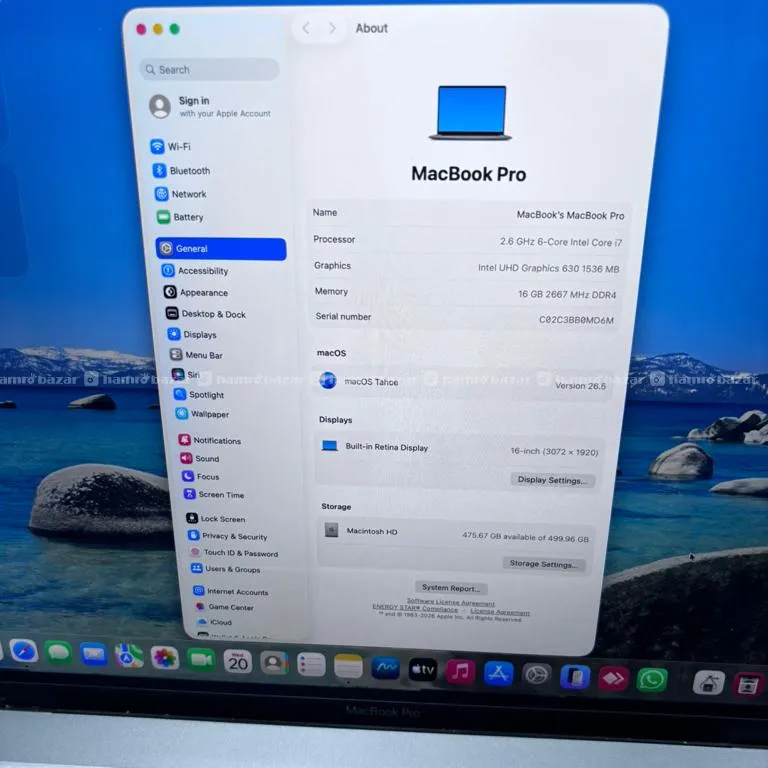Launch WhatsApp from the Dock

[652, 680]
